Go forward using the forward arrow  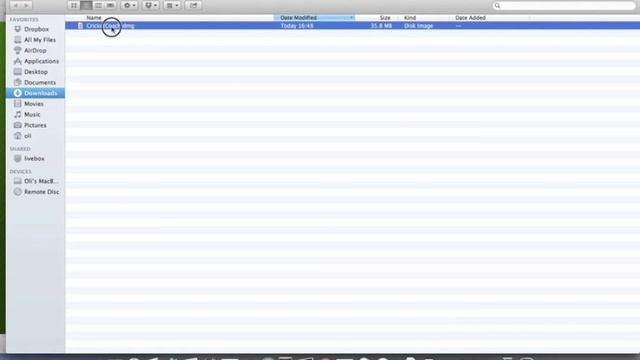[26, 5]
